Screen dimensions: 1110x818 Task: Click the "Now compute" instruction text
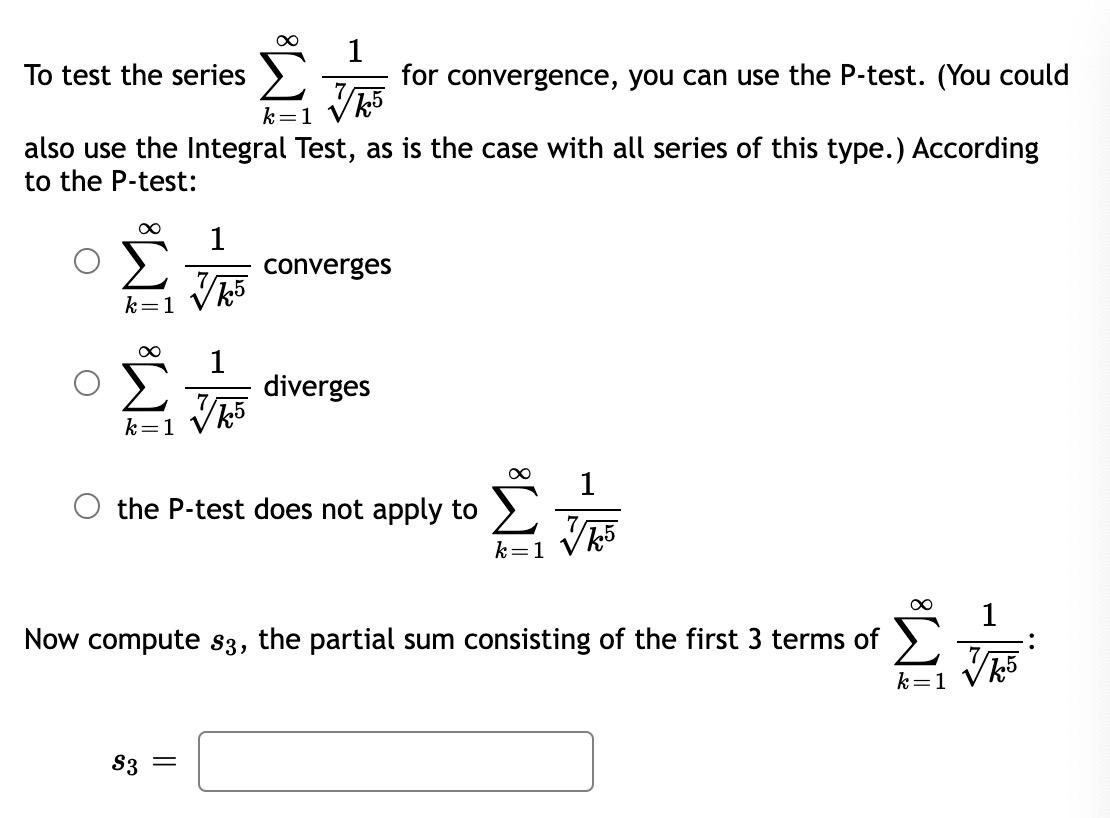tap(451, 639)
